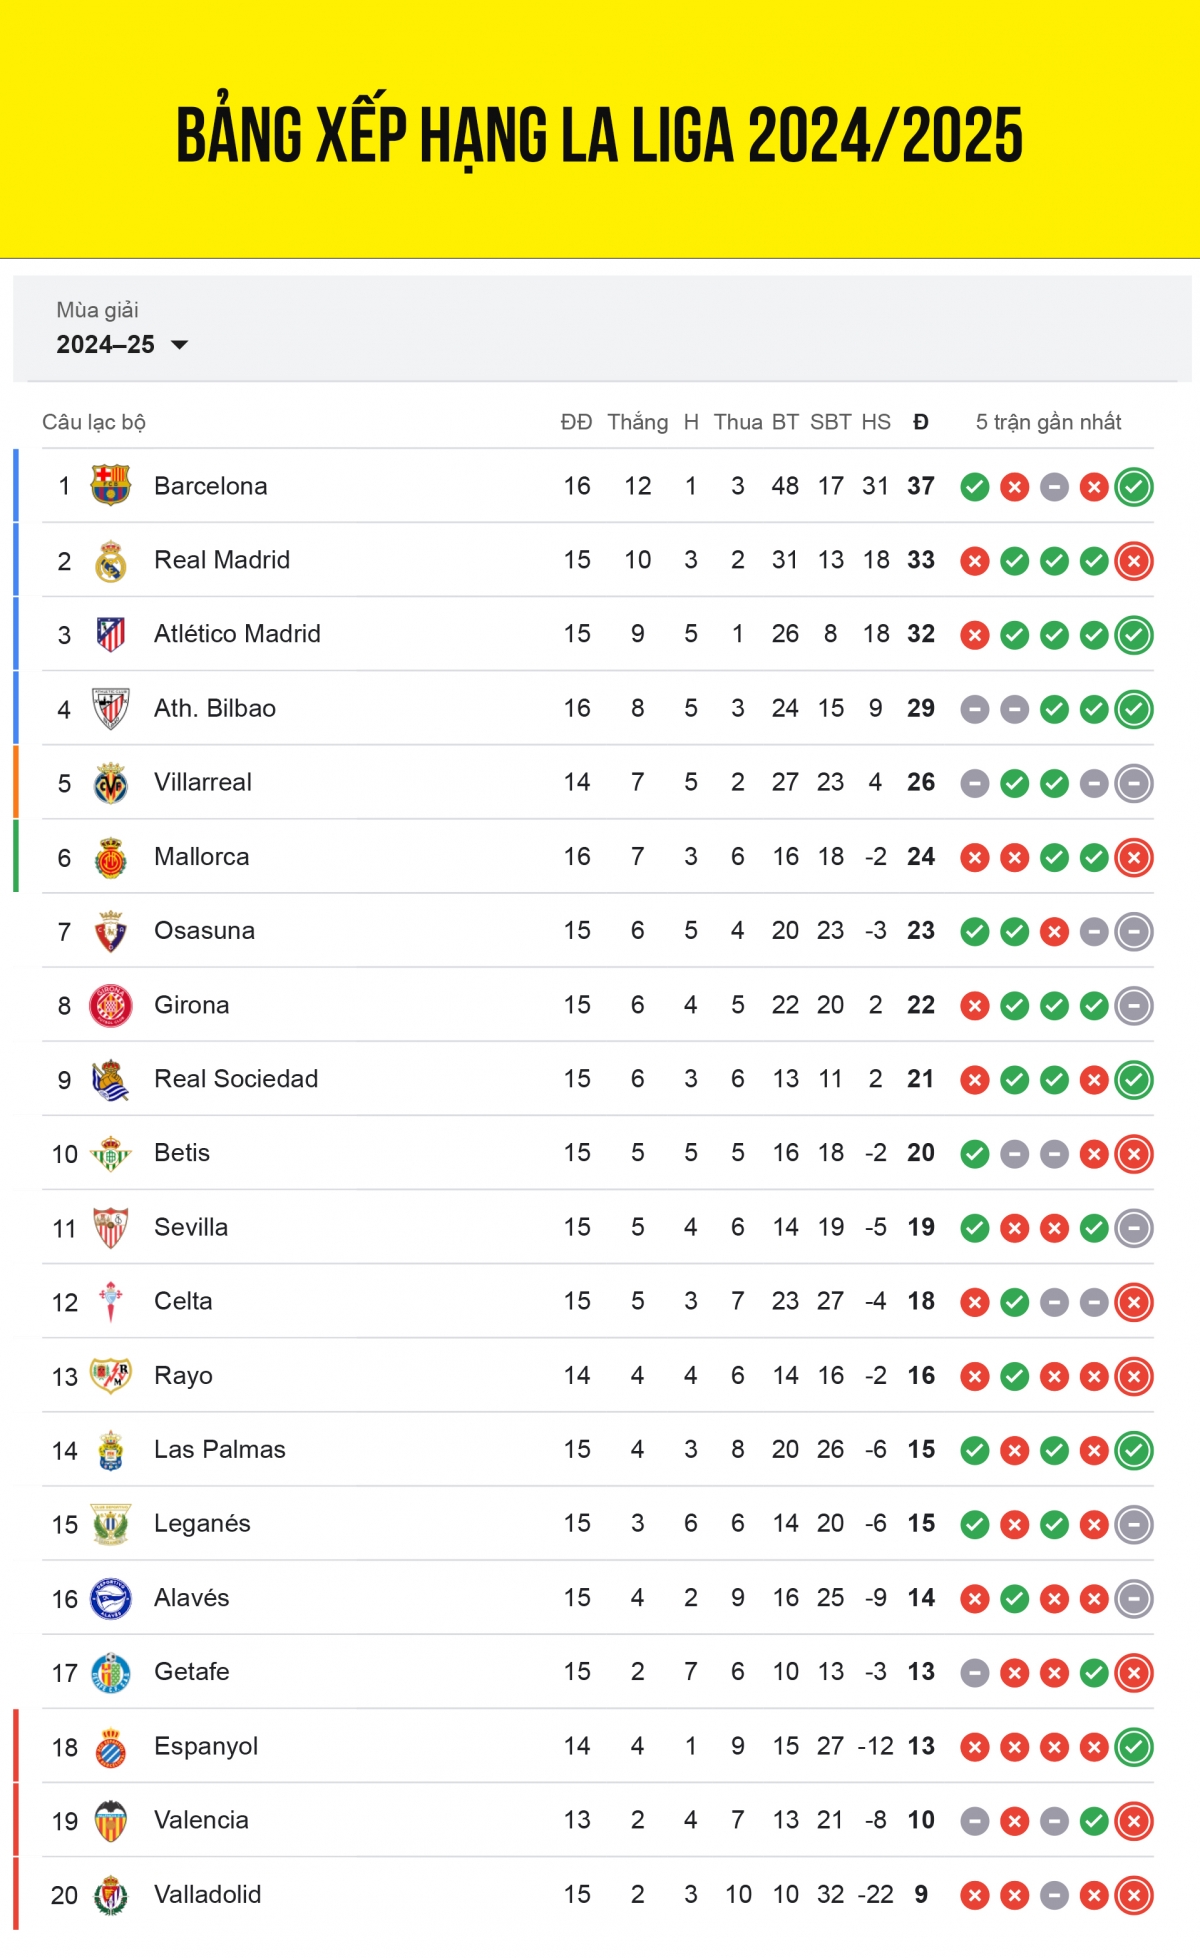Click Real Madrid's latest match loss indicator
Screen dimensions: 1200x1958
[x=1134, y=561]
